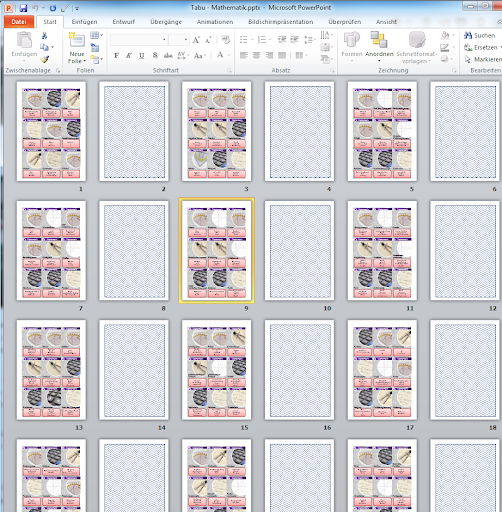Screen dimensions: 502x512
Task: Click the large Einfügen paste icon
Action: tap(24, 40)
